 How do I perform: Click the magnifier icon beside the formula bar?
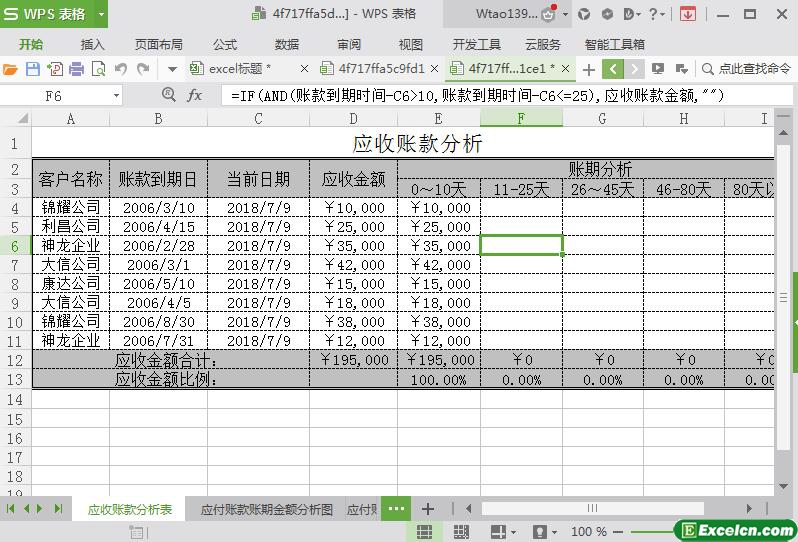168,95
